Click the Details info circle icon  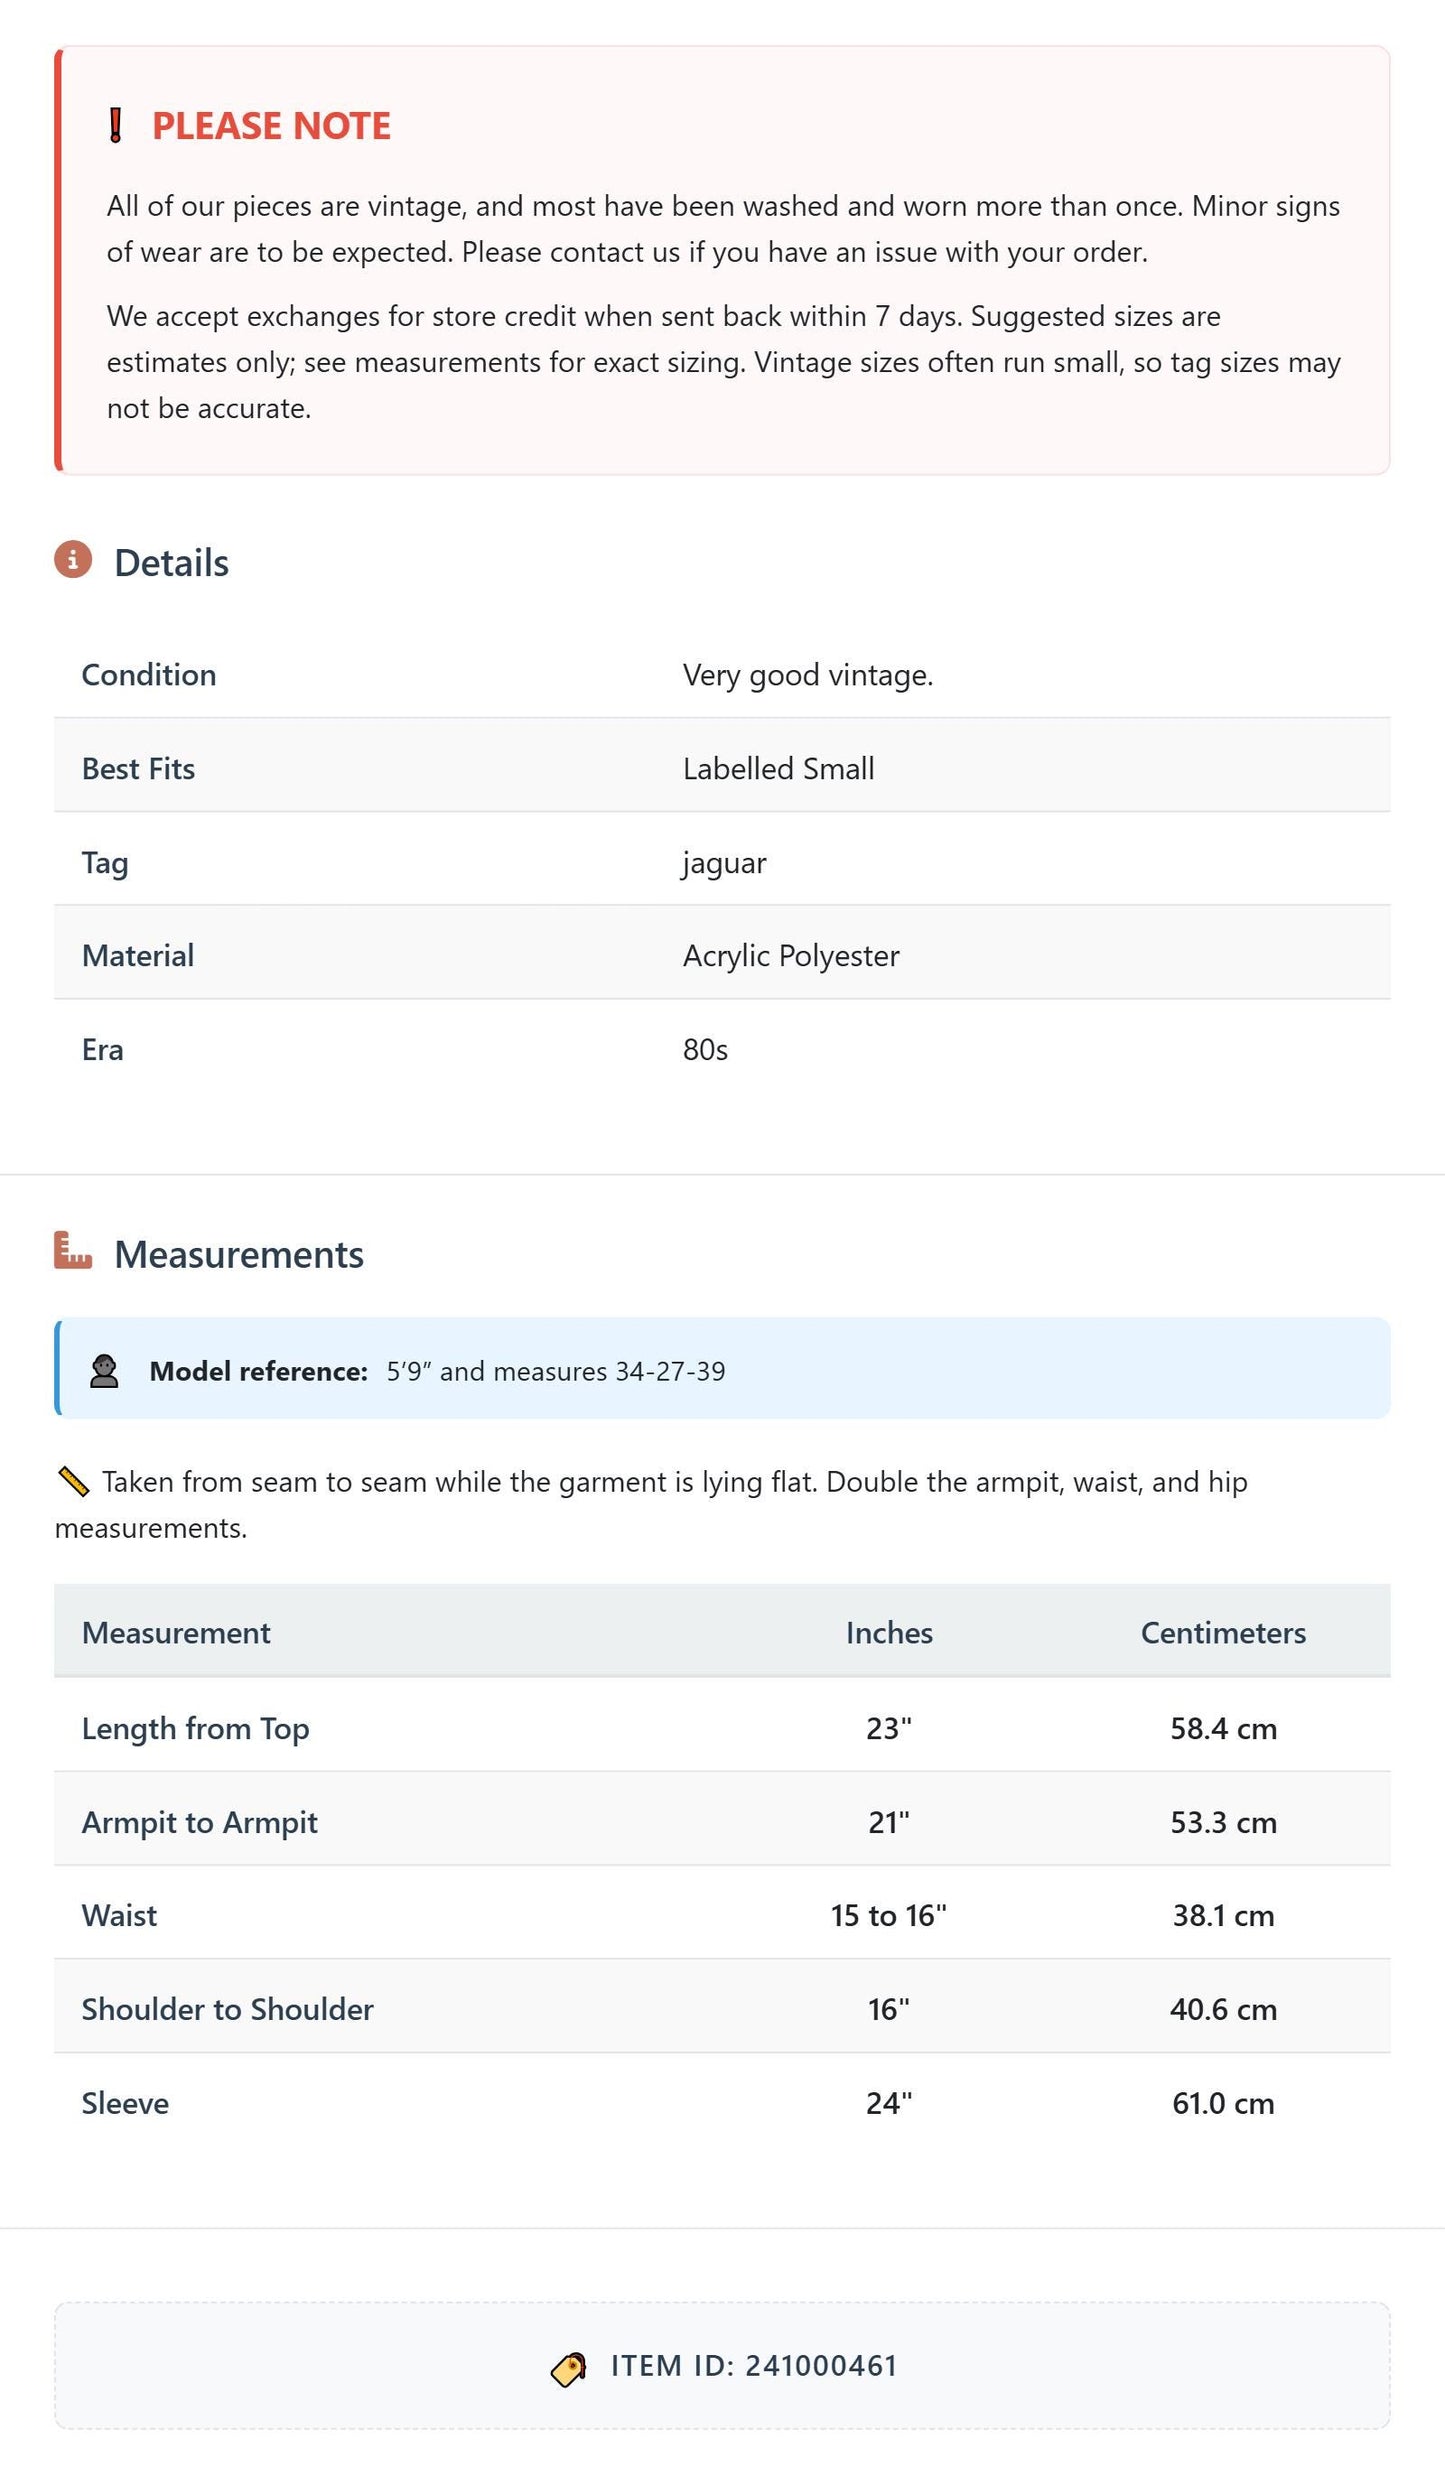click(73, 560)
